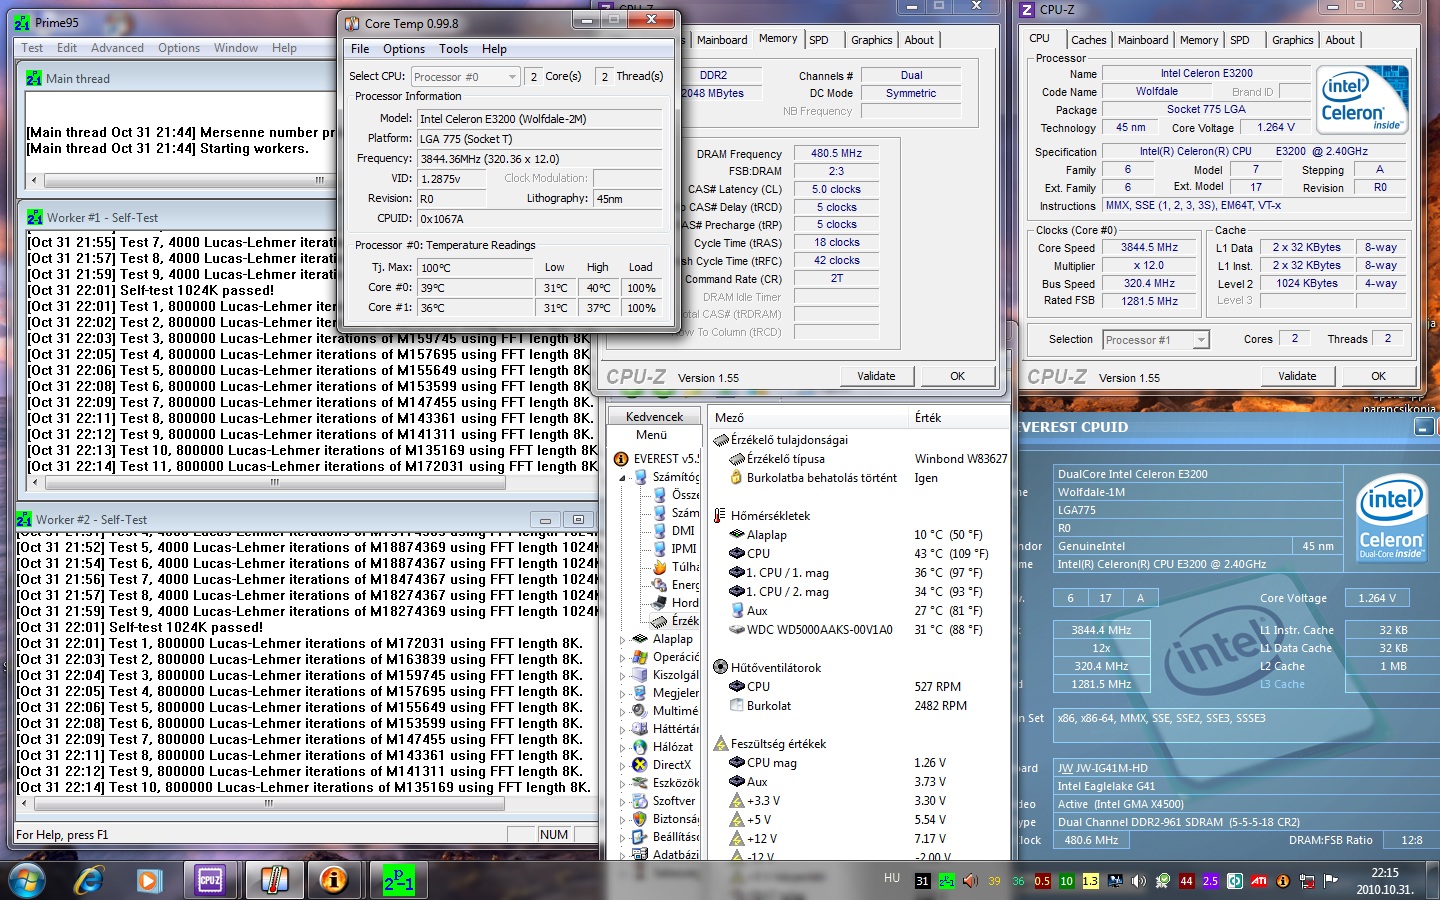Open the Windows Start menu orb
Screen dimensions: 1440x900
click(x=27, y=880)
